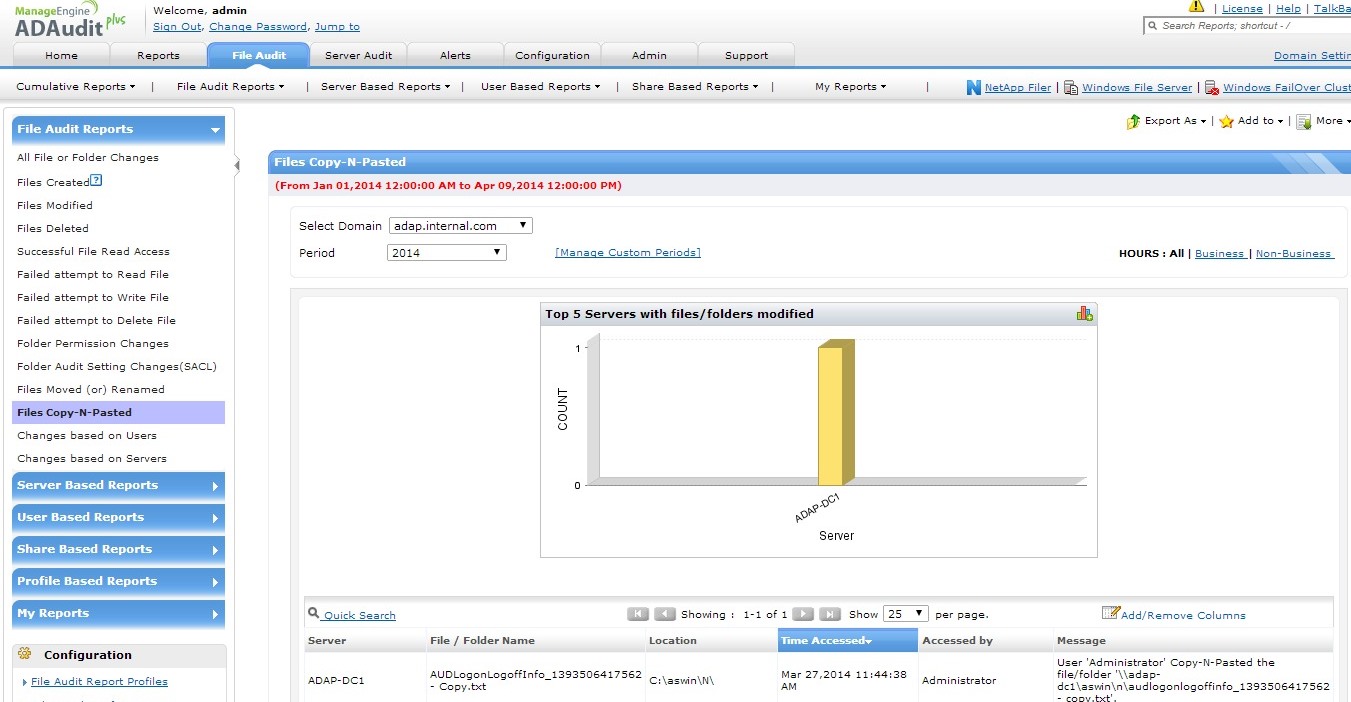Open Changes based on Users report
Screen dimensions: 1351x702
click(87, 436)
